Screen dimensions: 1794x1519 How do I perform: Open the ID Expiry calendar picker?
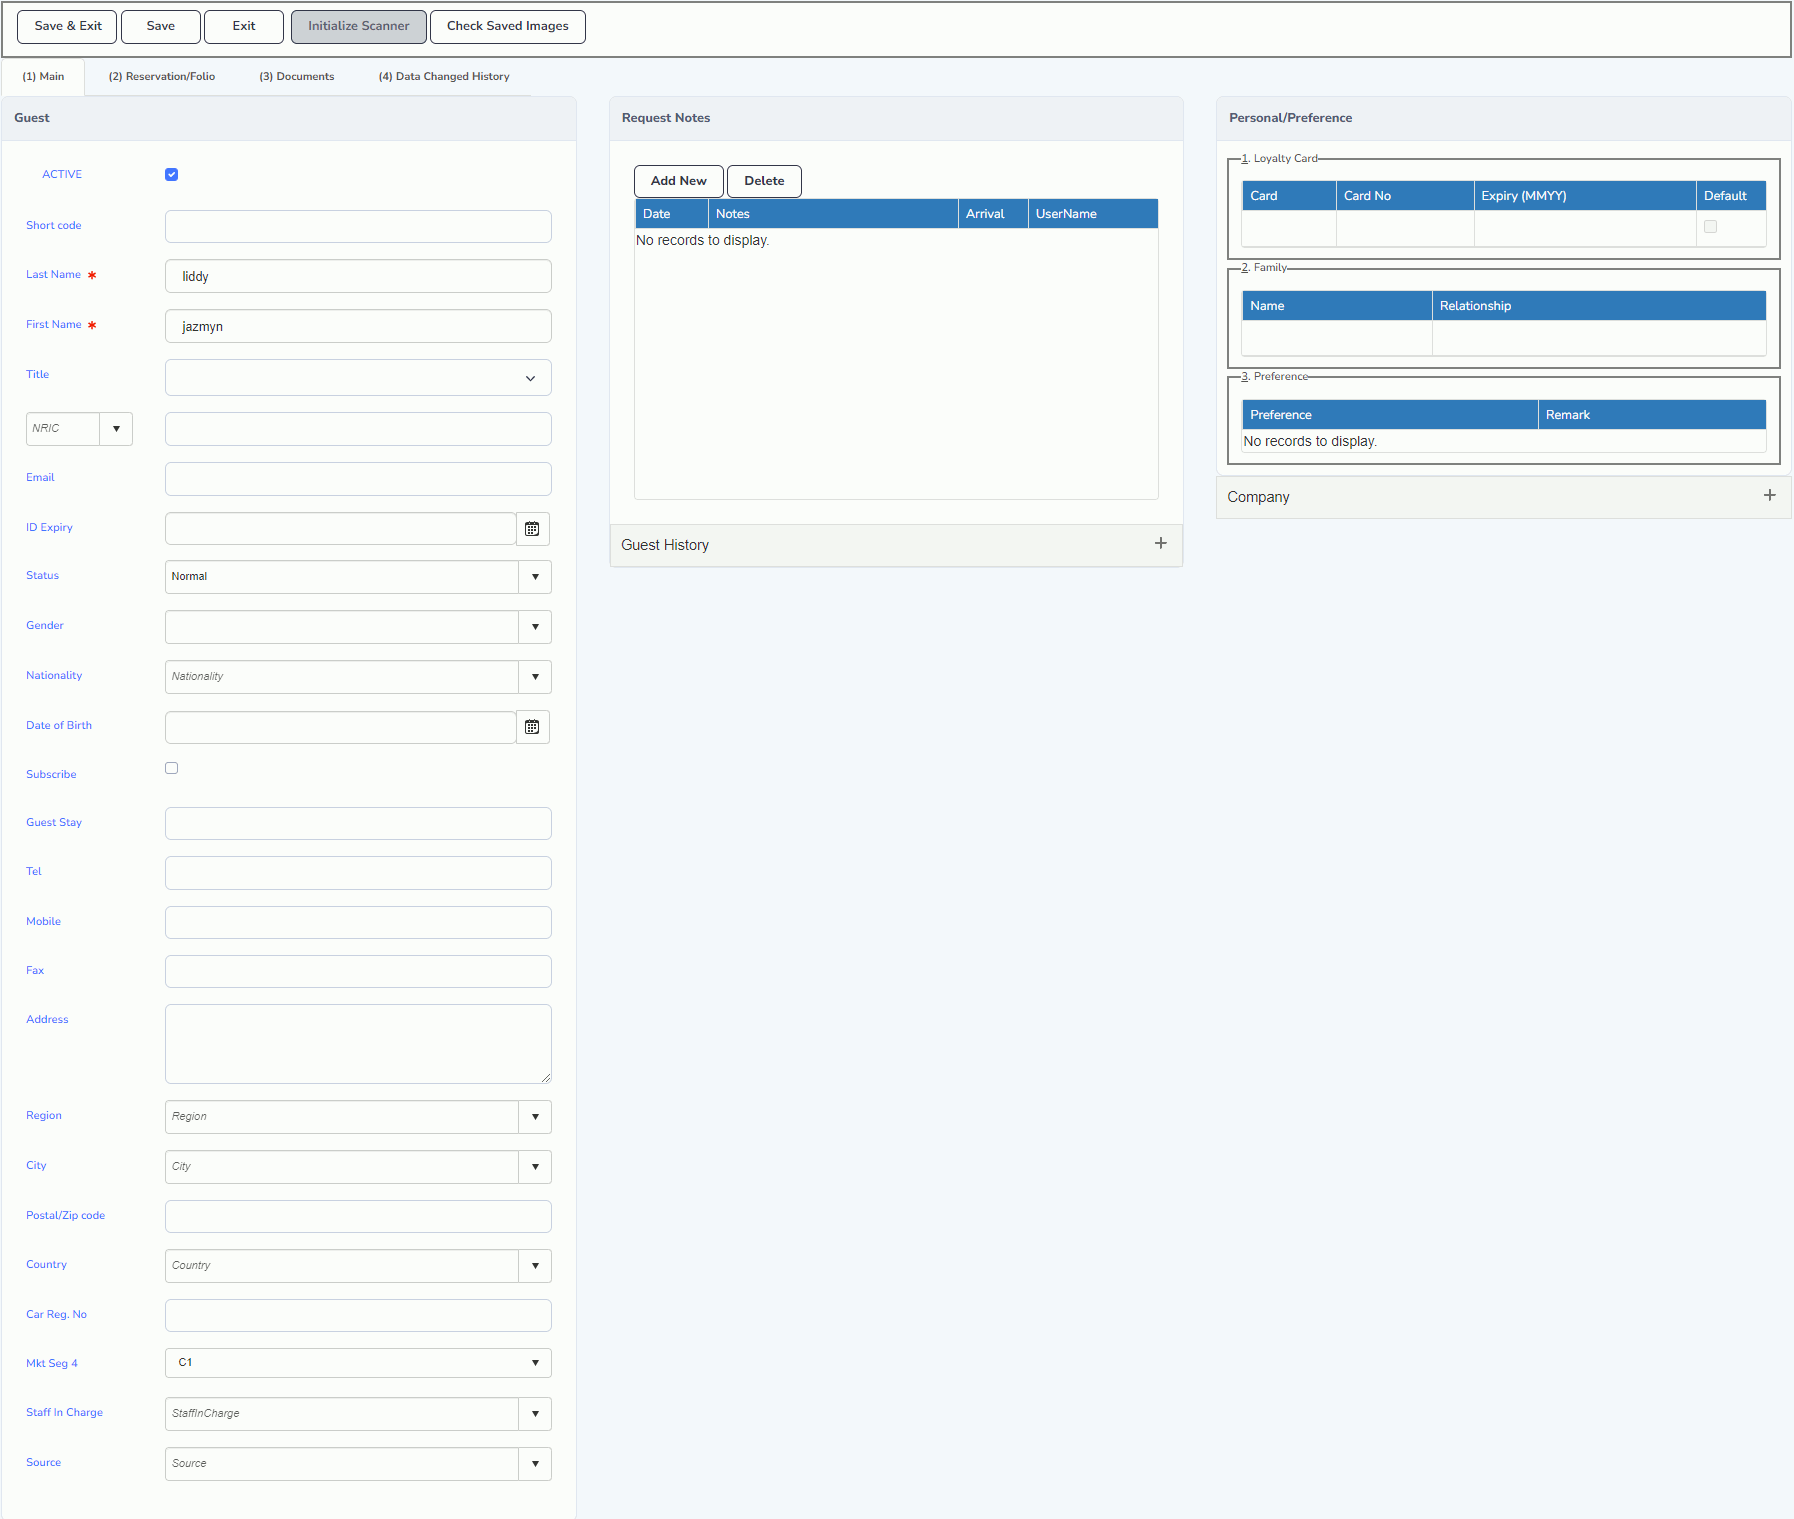[532, 529]
